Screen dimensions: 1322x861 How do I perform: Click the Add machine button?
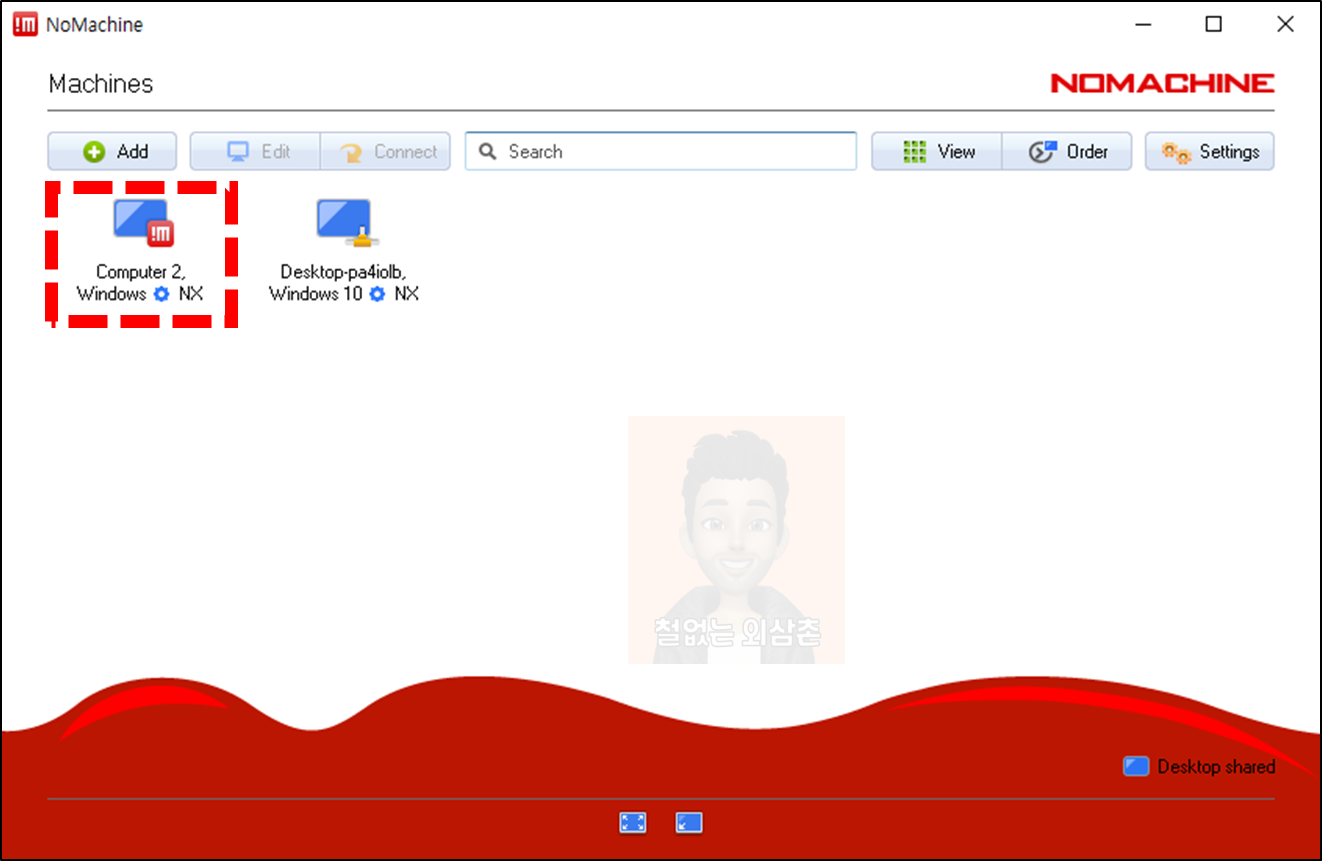point(112,152)
